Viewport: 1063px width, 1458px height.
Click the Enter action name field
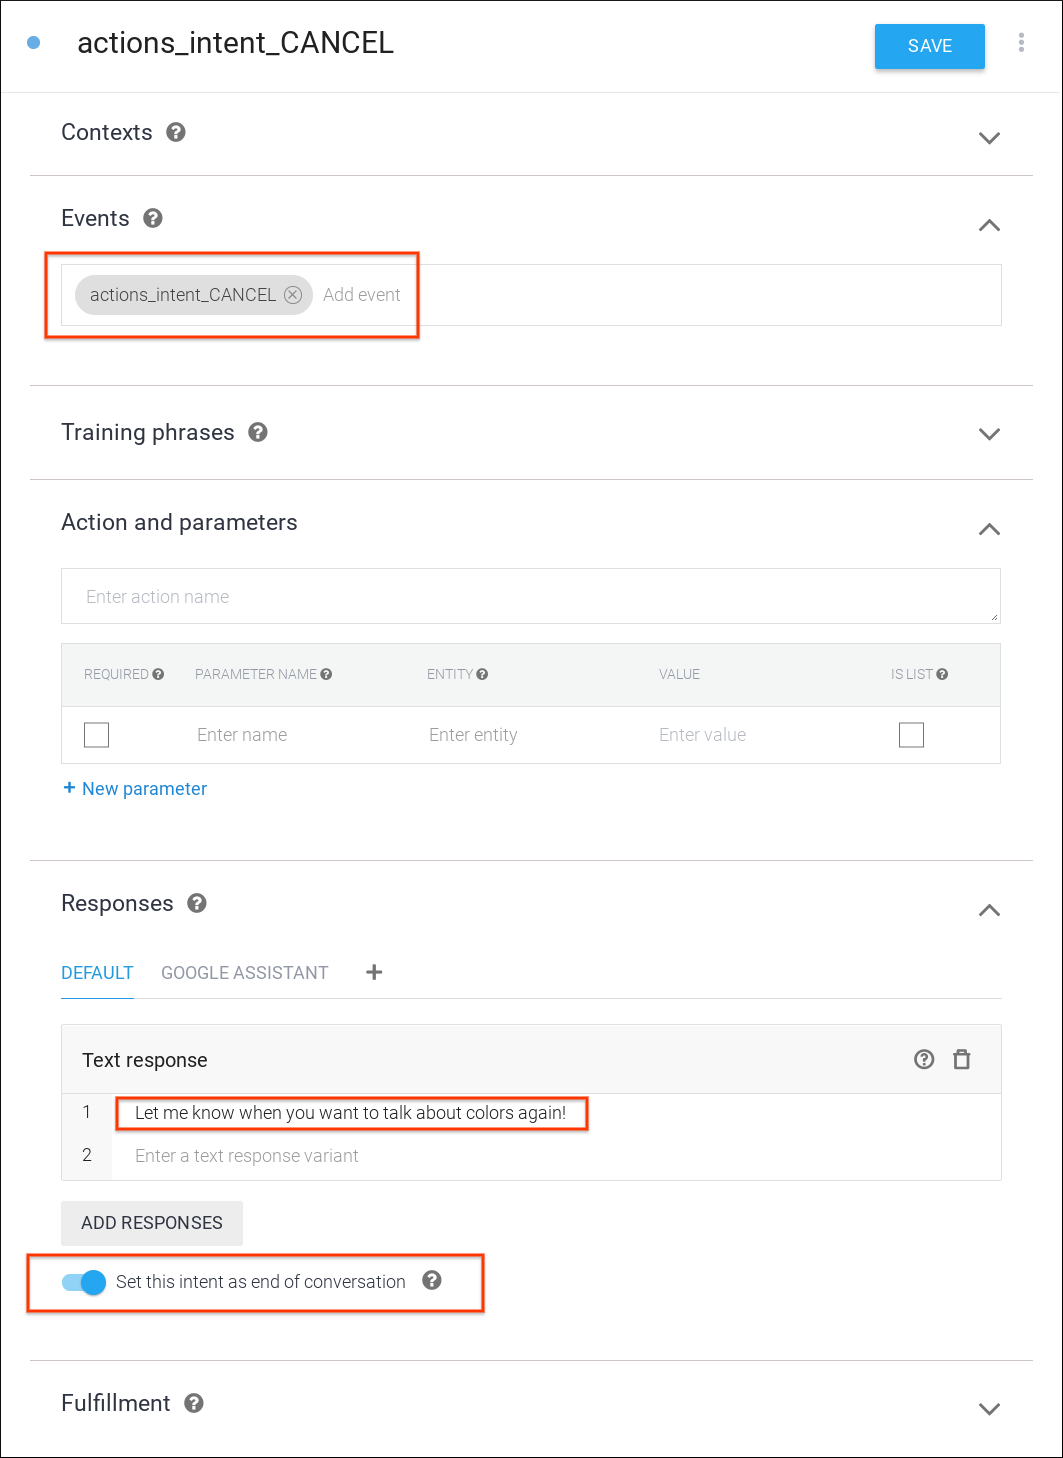[x=530, y=597]
